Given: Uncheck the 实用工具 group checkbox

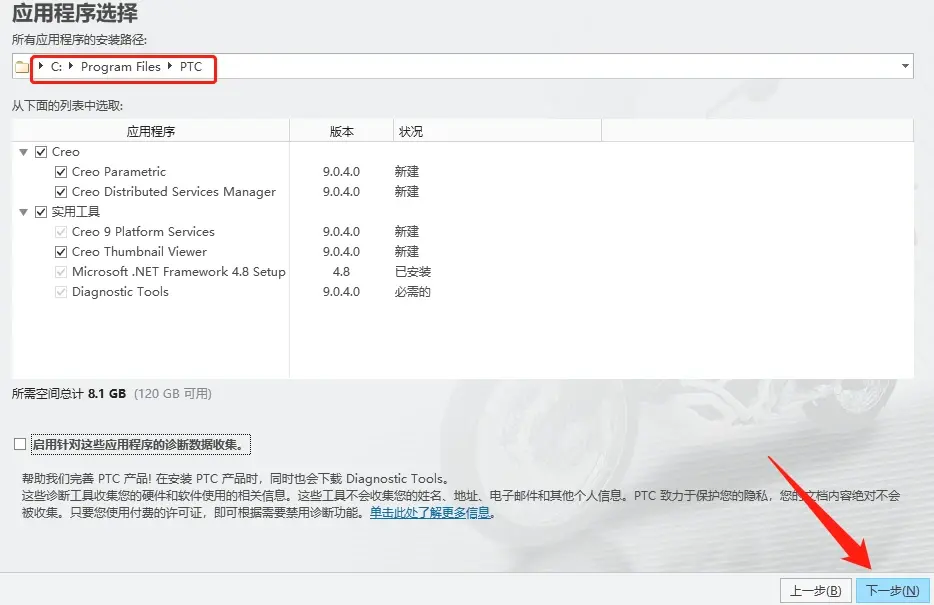Looking at the screenshot, I should pos(41,212).
